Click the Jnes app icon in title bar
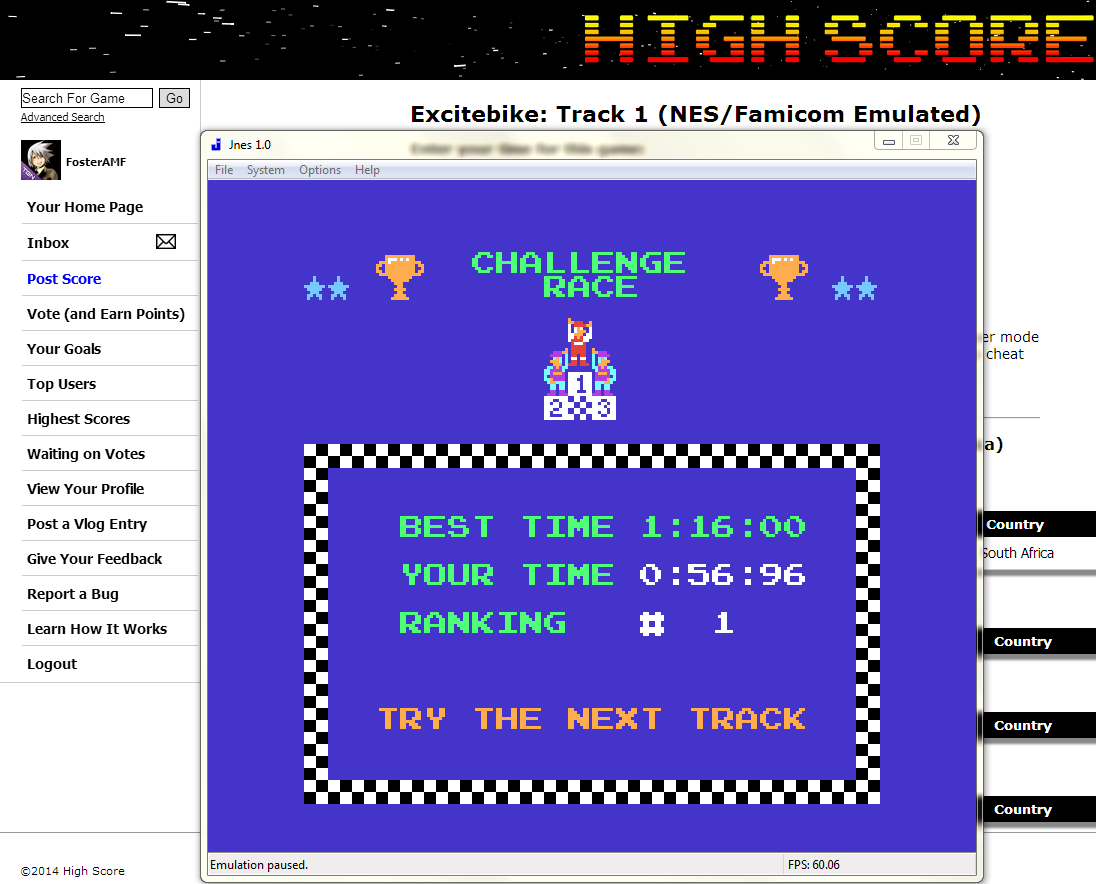 click(216, 145)
